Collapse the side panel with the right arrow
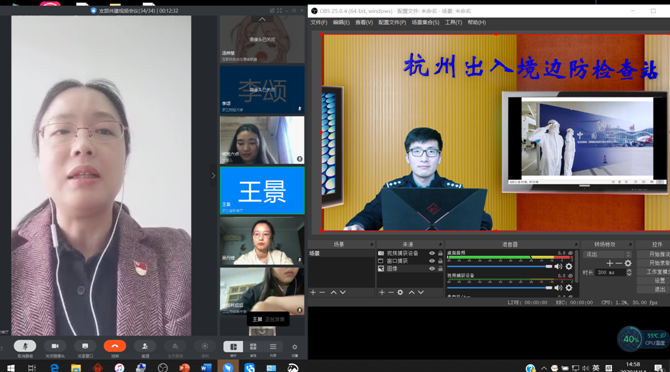The height and width of the screenshot is (372, 670). point(213,176)
